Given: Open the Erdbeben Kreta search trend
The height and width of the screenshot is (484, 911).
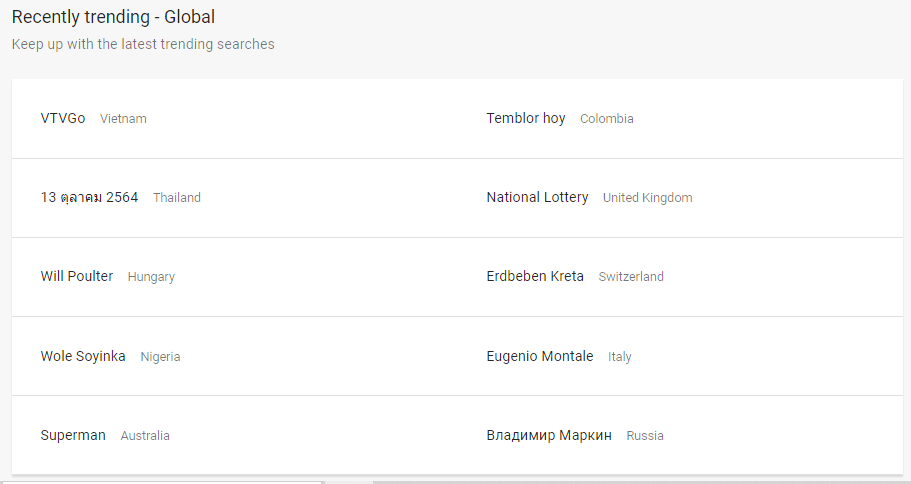Looking at the screenshot, I should [535, 277].
